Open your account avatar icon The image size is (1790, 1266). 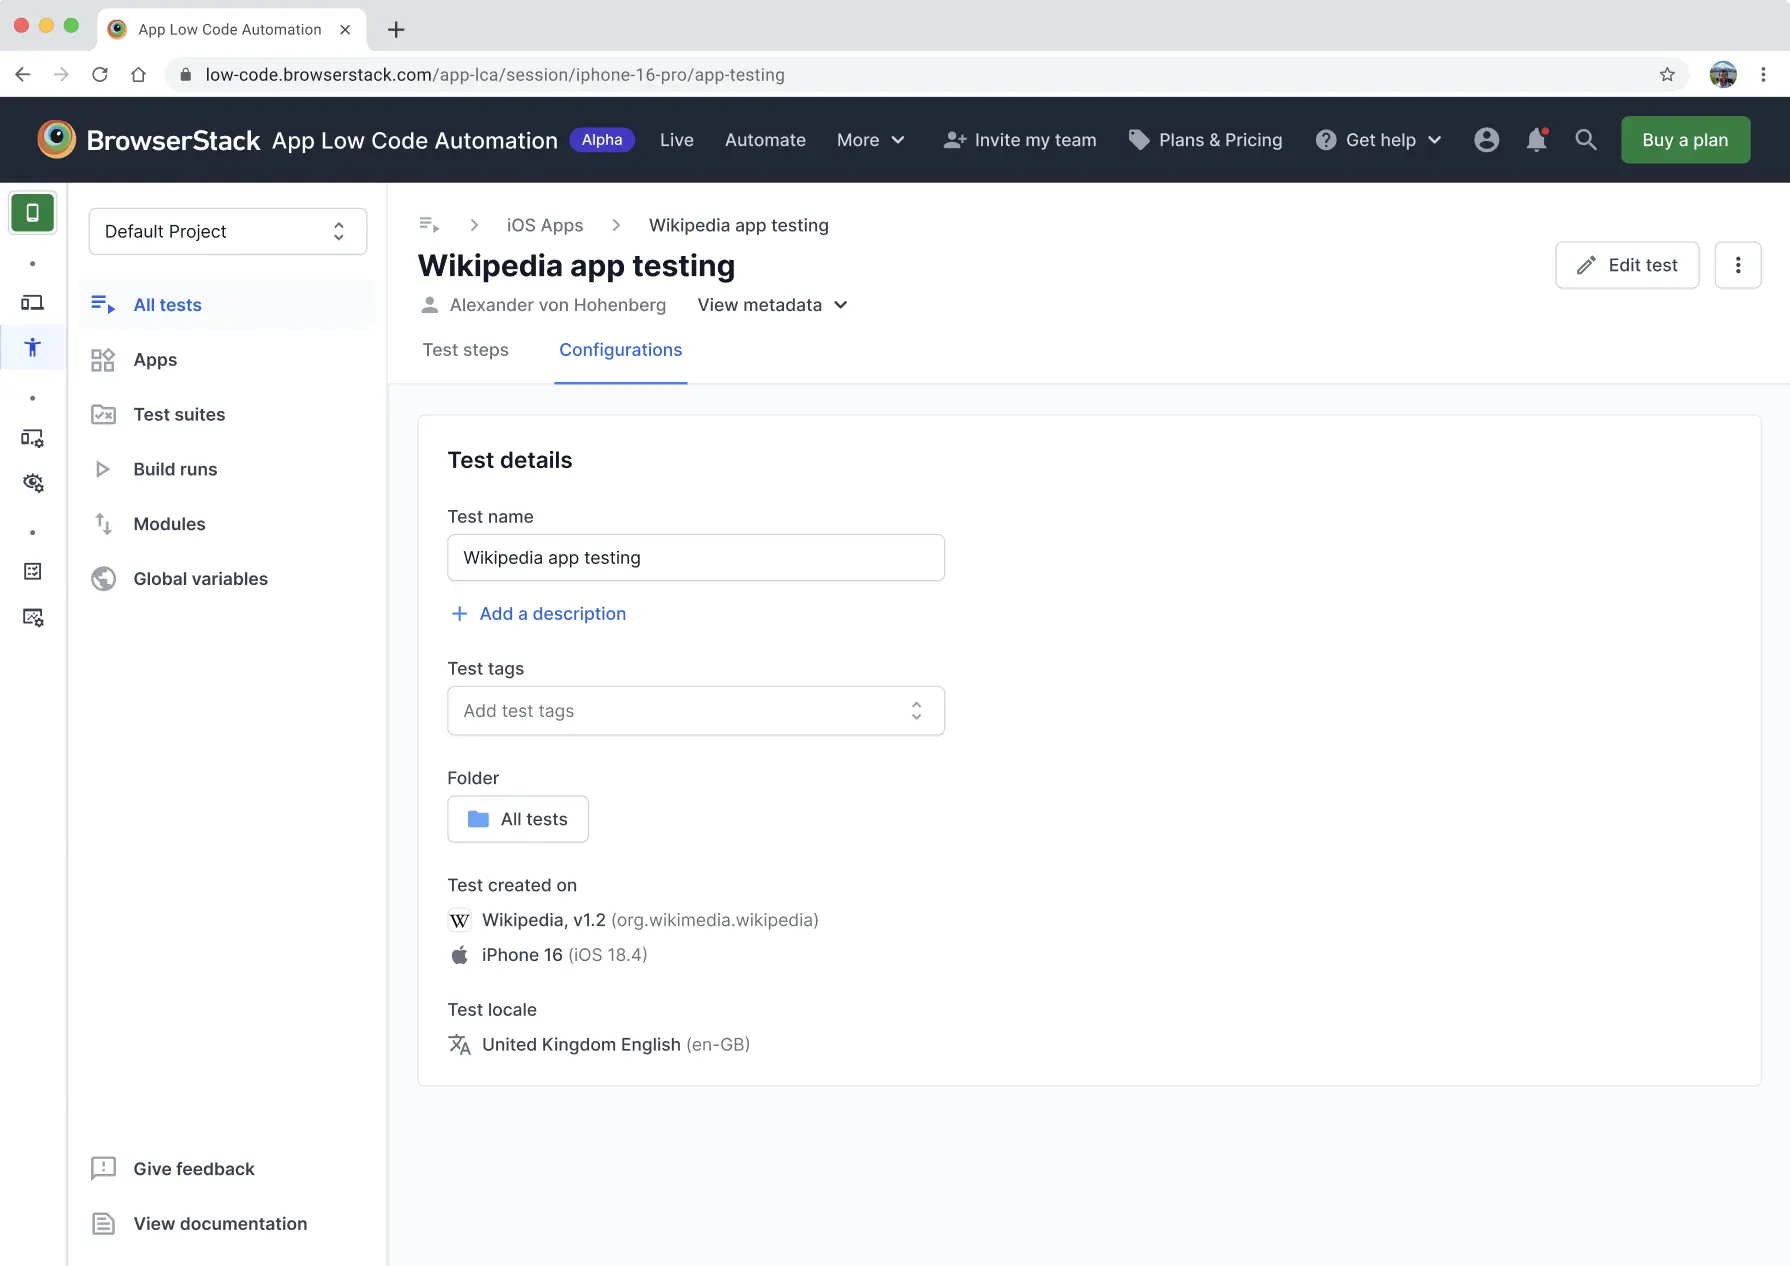(x=1486, y=140)
